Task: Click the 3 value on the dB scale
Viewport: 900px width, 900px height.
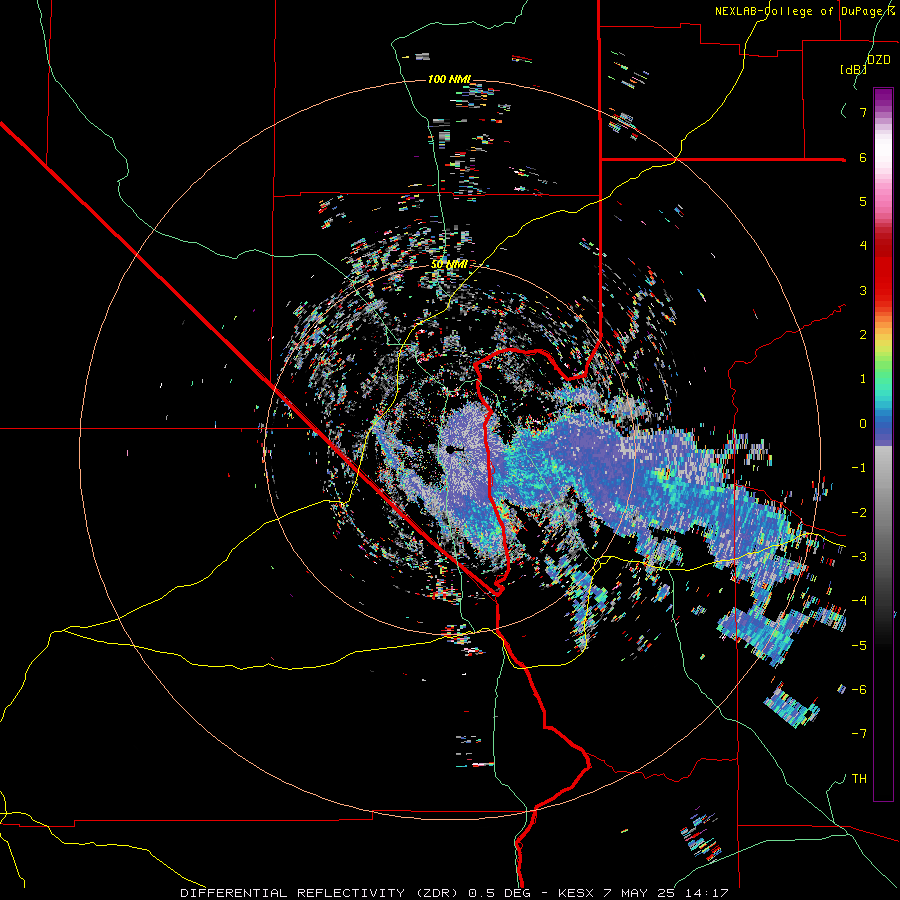Action: 863,290
